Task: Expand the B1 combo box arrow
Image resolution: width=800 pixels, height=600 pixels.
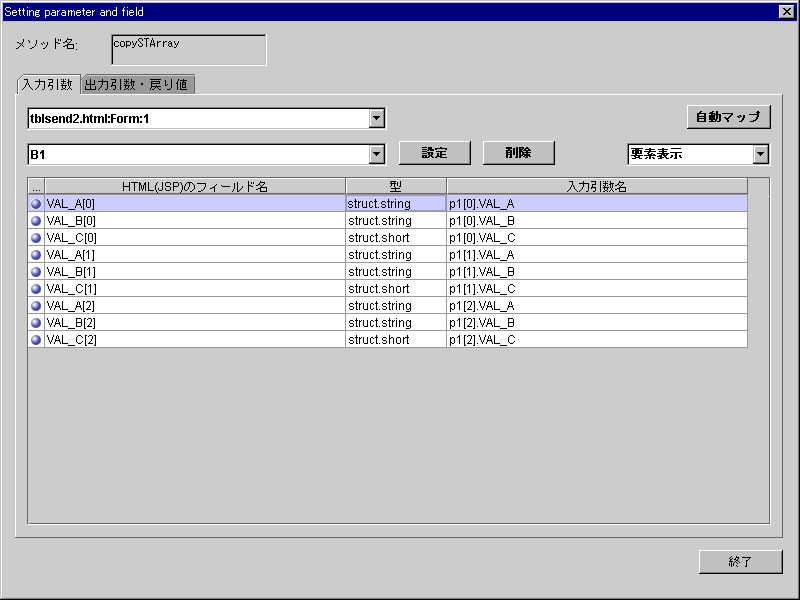Action: (x=376, y=154)
